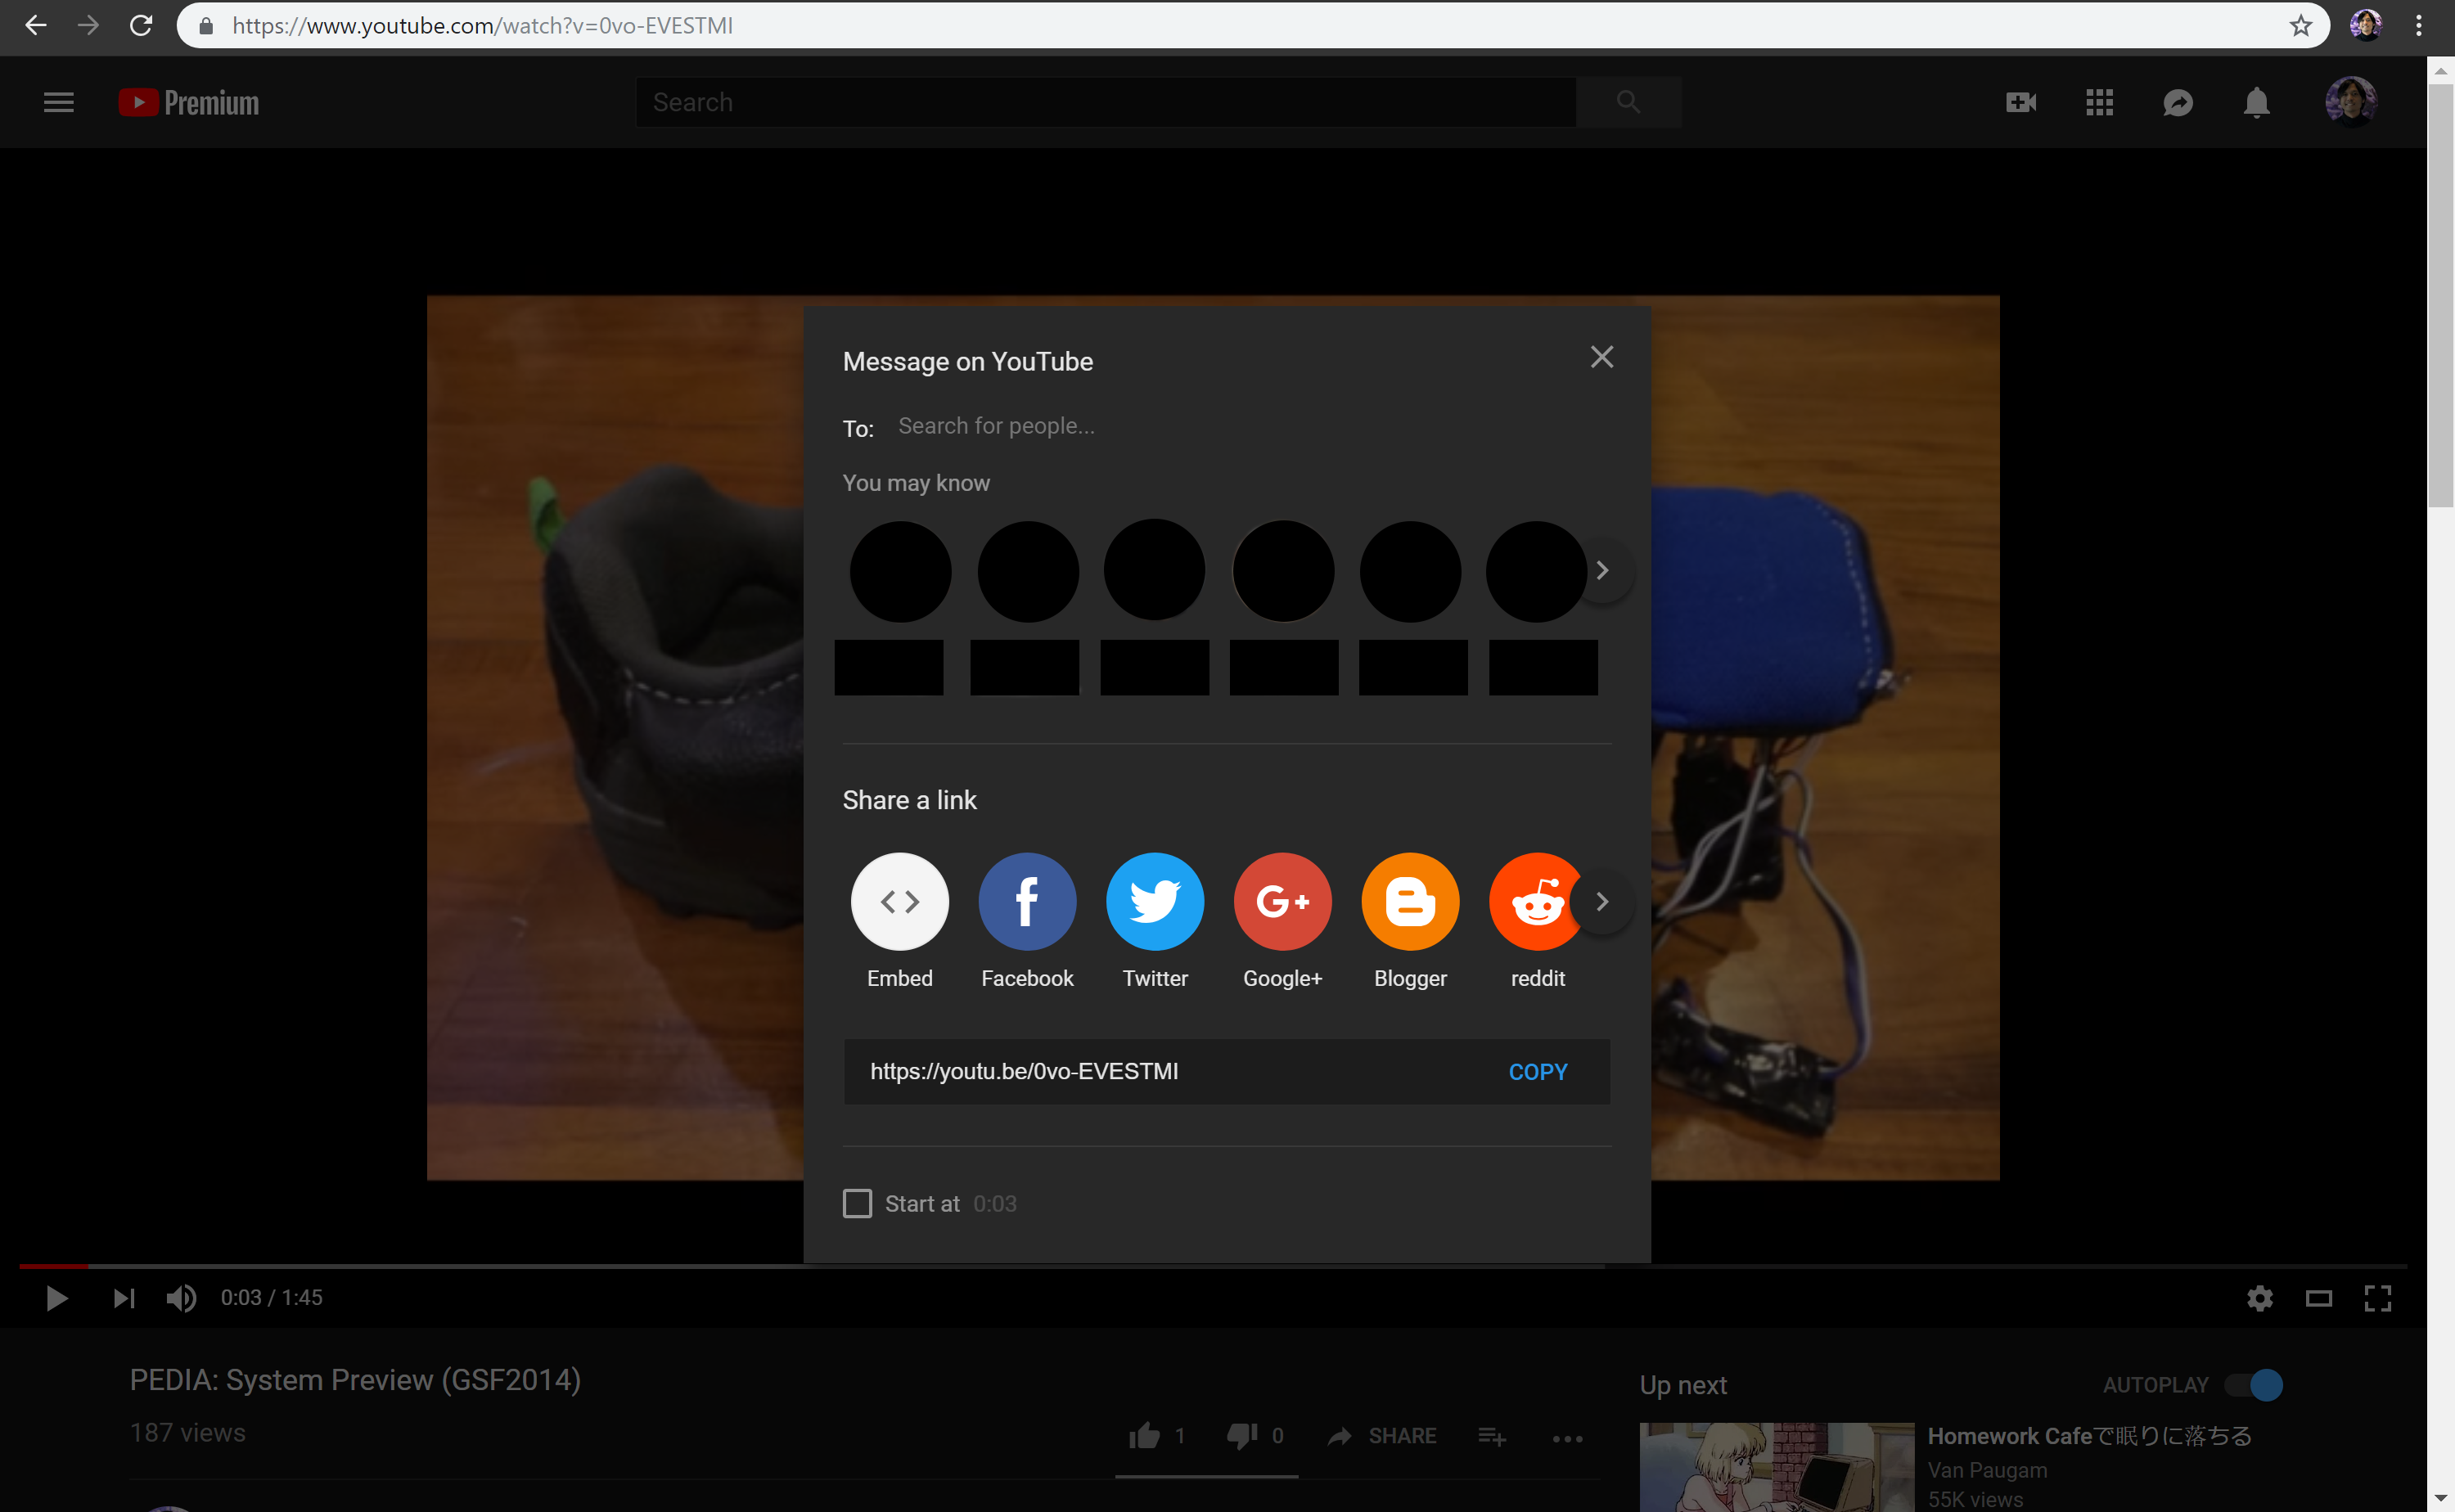Screen dimensions: 2455x1512
Task: Open the player settings gear
Action: pos(2260,1298)
